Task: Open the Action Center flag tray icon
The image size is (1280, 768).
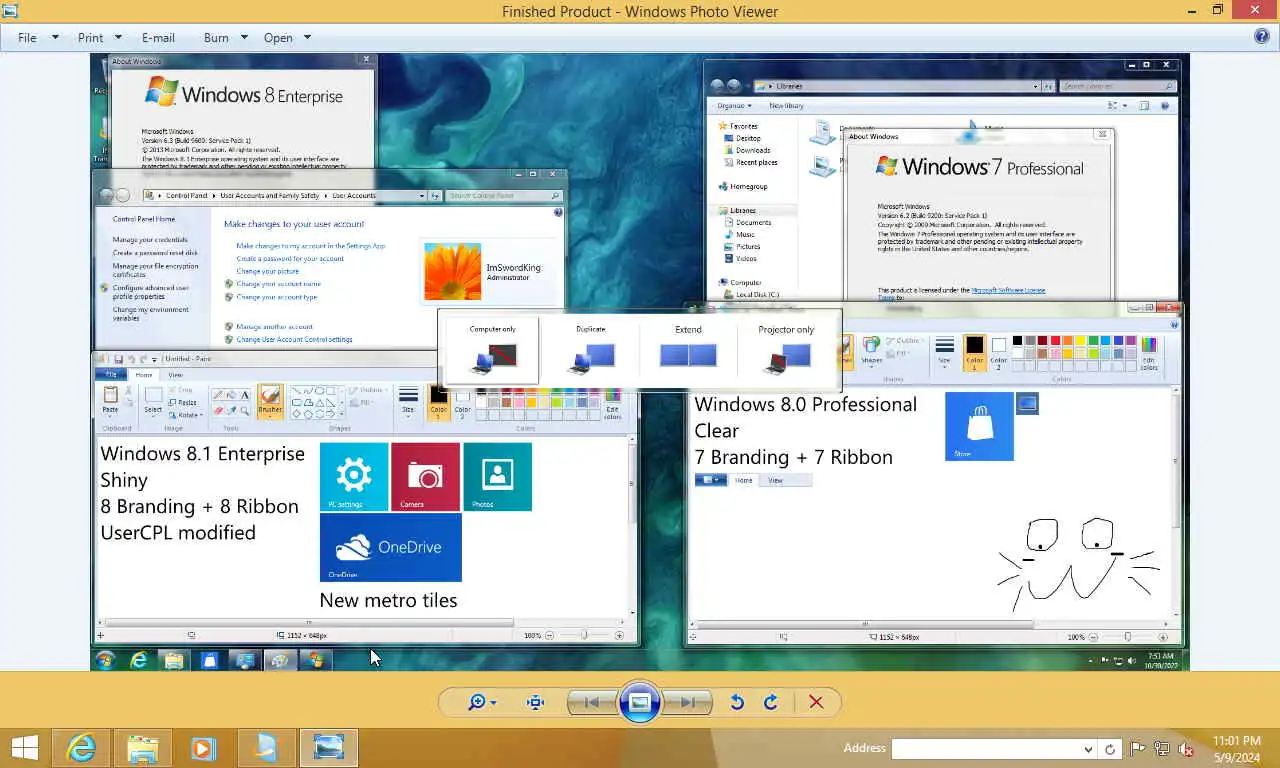Action: click(x=1138, y=749)
